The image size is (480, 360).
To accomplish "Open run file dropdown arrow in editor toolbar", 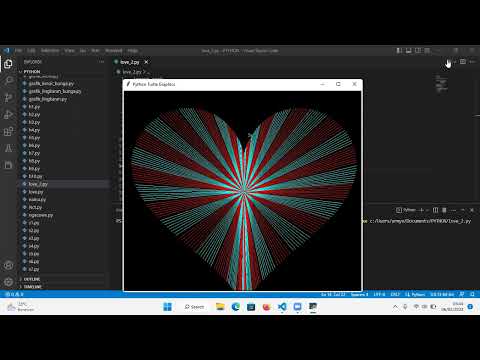I will pyautogui.click(x=455, y=62).
